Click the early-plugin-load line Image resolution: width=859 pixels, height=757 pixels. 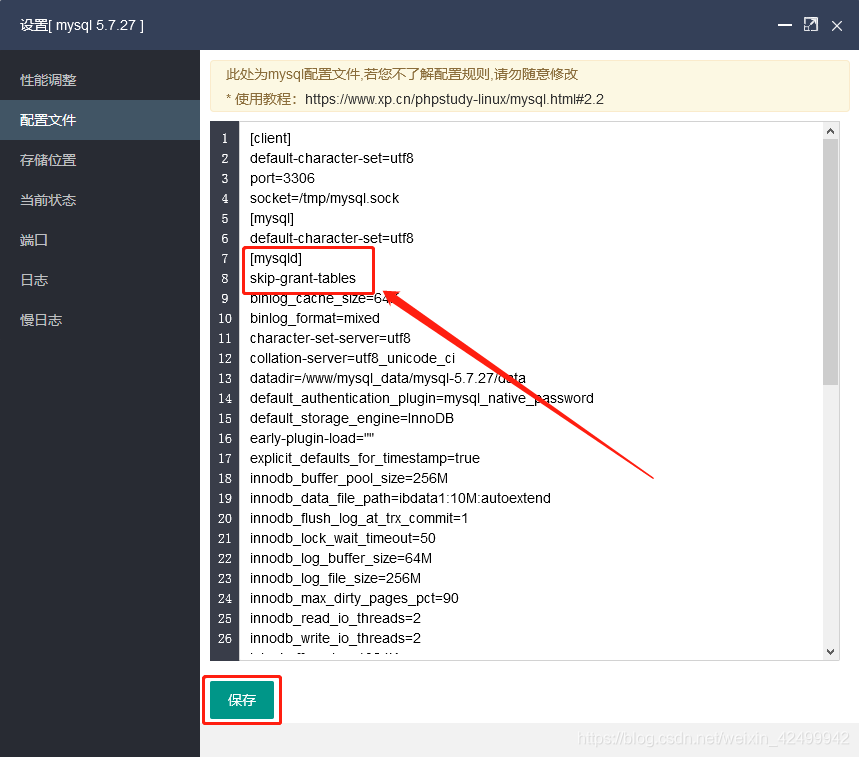tap(312, 438)
